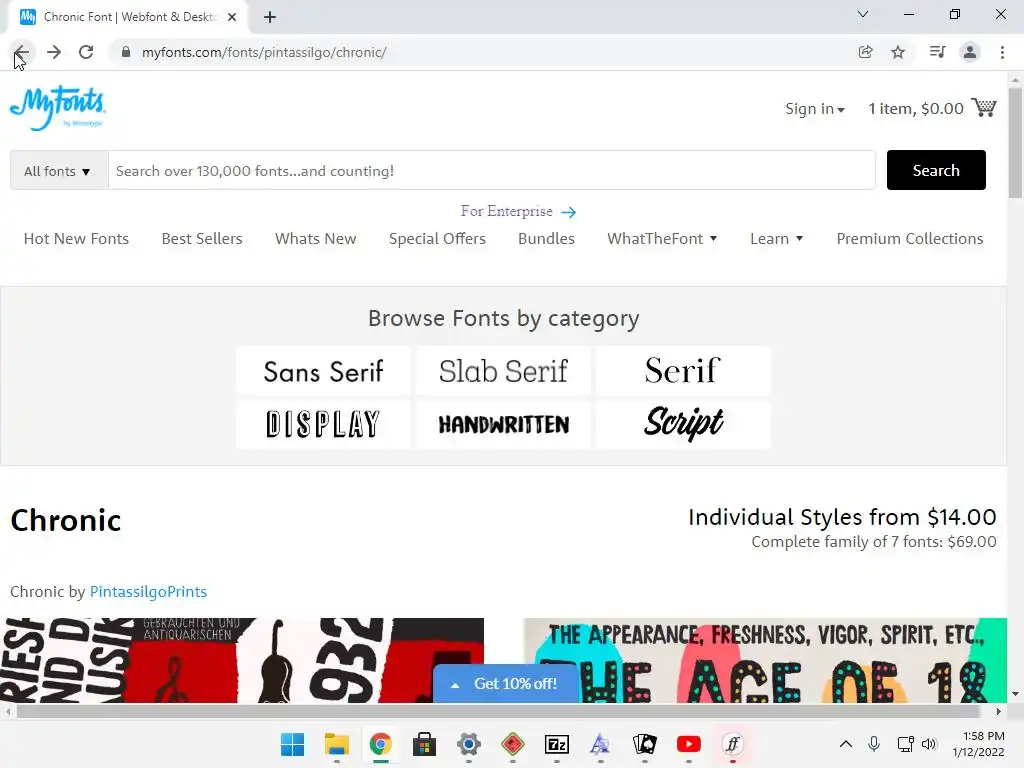This screenshot has height=768, width=1024.
Task: Focus the font search input field
Action: (492, 171)
